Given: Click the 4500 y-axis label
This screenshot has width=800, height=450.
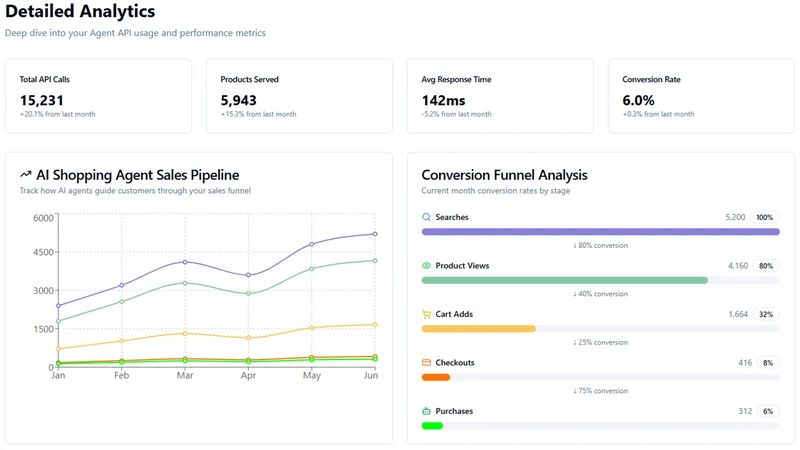Looking at the screenshot, I should point(43,252).
